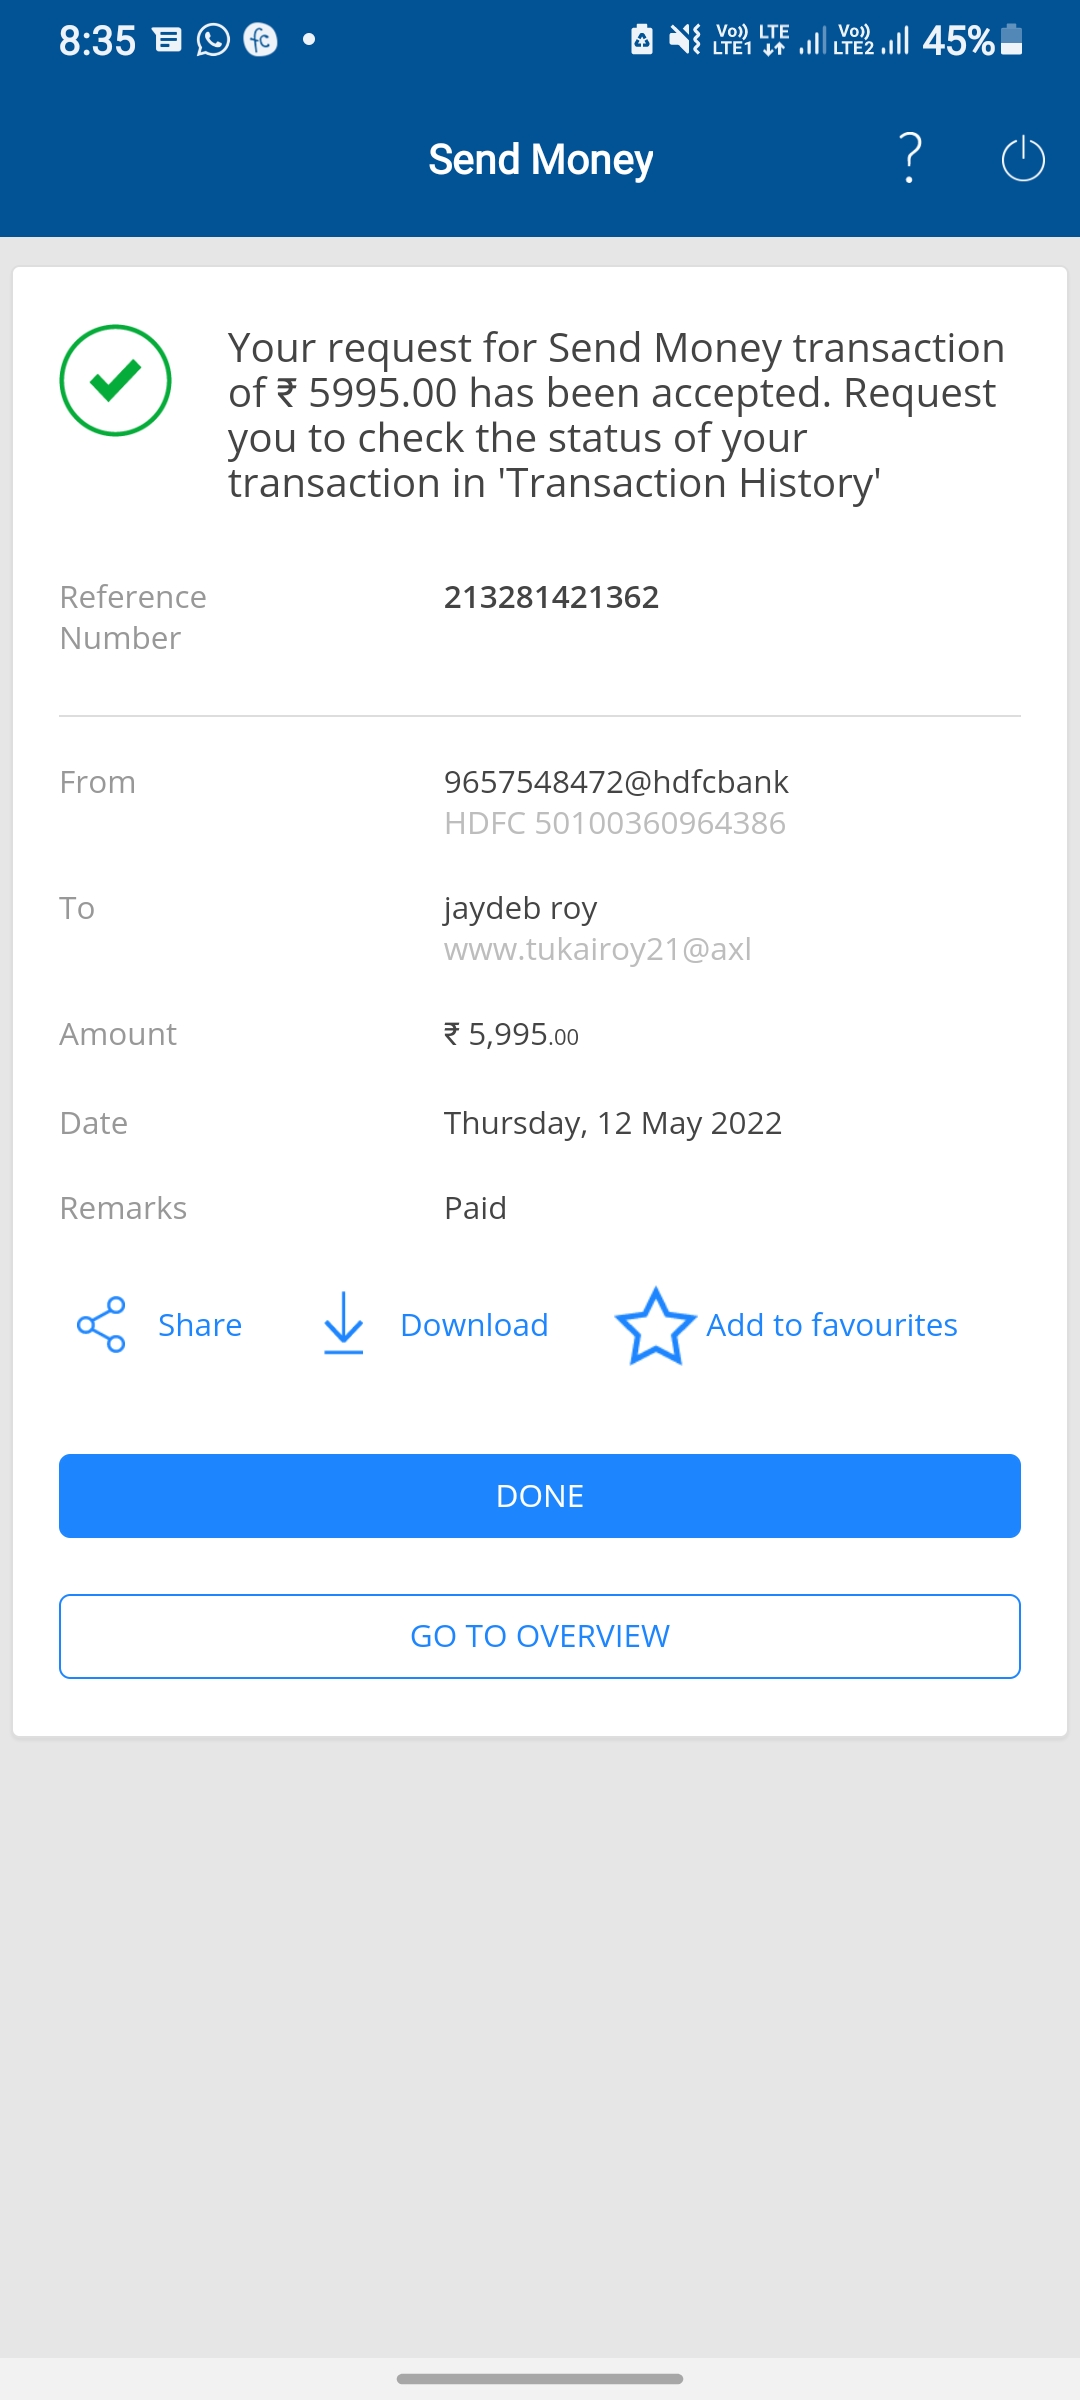The height and width of the screenshot is (2400, 1080).
Task: Tap the recipient name jaydeb roy
Action: click(x=520, y=908)
